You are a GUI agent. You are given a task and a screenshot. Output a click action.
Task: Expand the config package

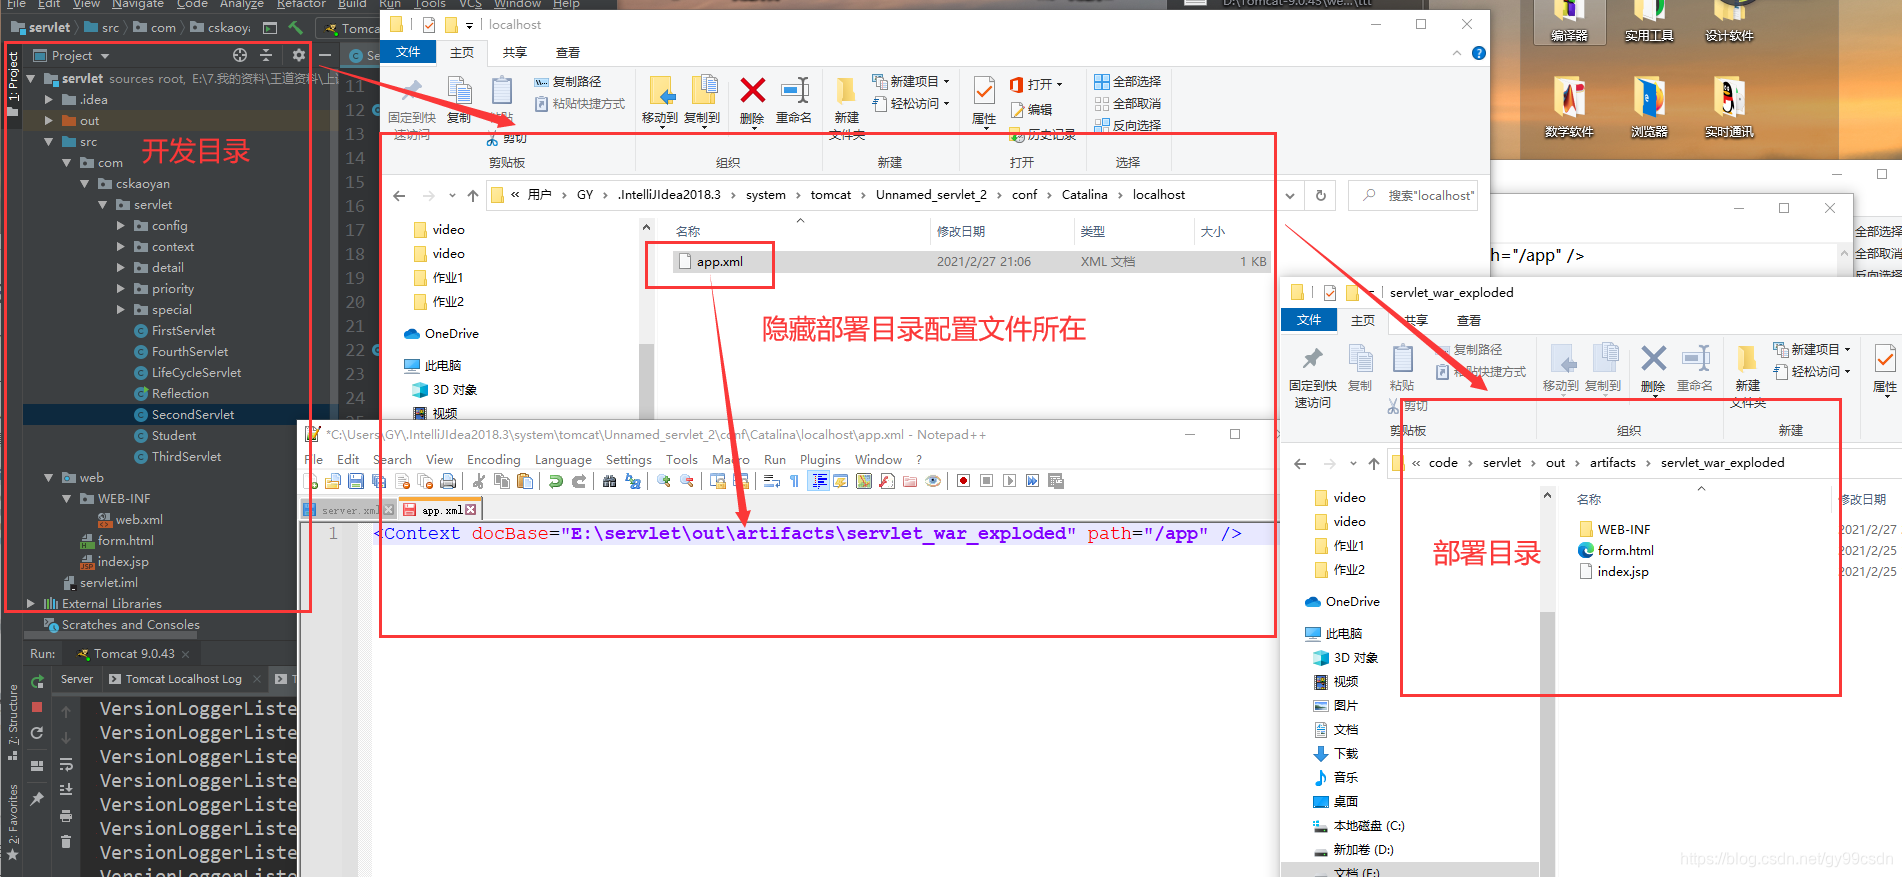coord(121,225)
